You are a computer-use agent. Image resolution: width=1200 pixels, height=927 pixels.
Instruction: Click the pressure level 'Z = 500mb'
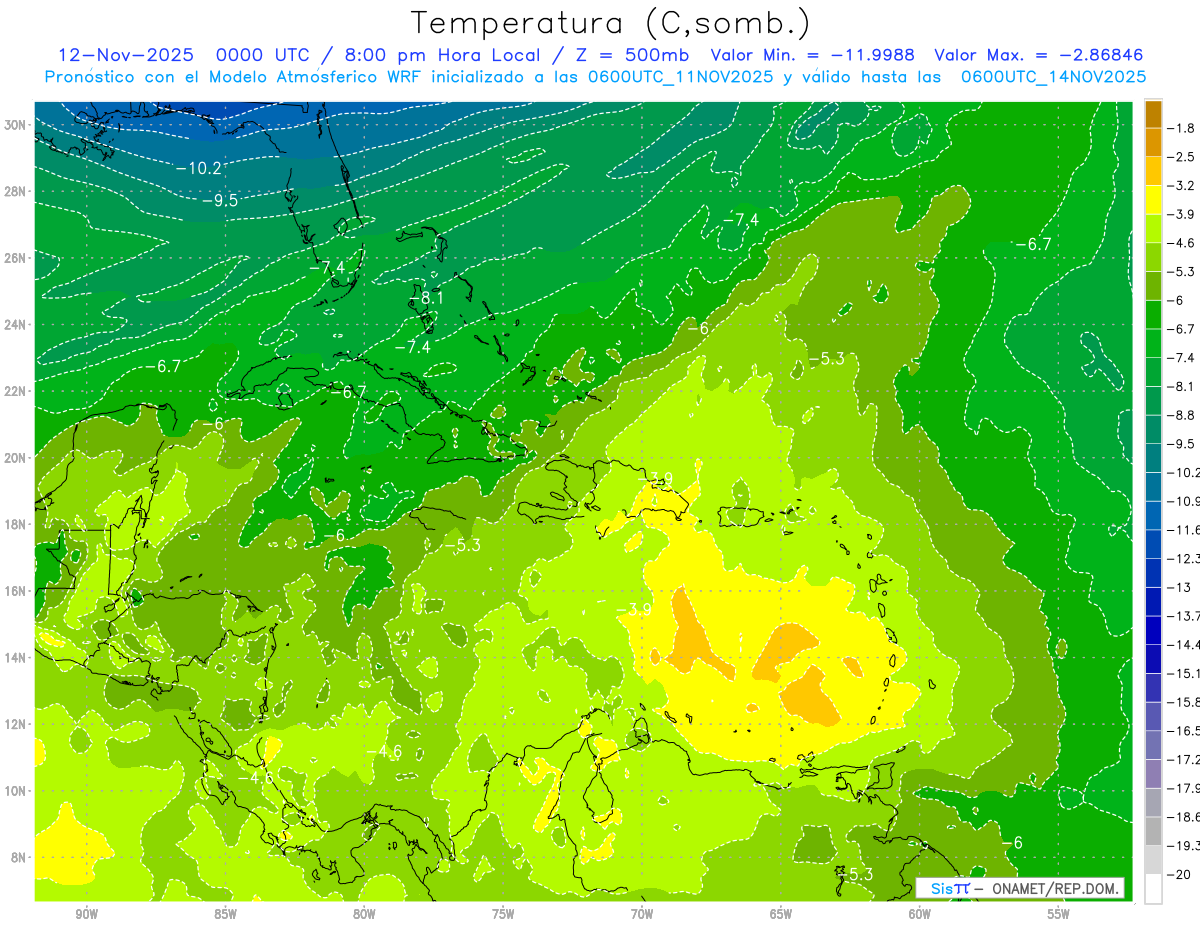point(627,55)
